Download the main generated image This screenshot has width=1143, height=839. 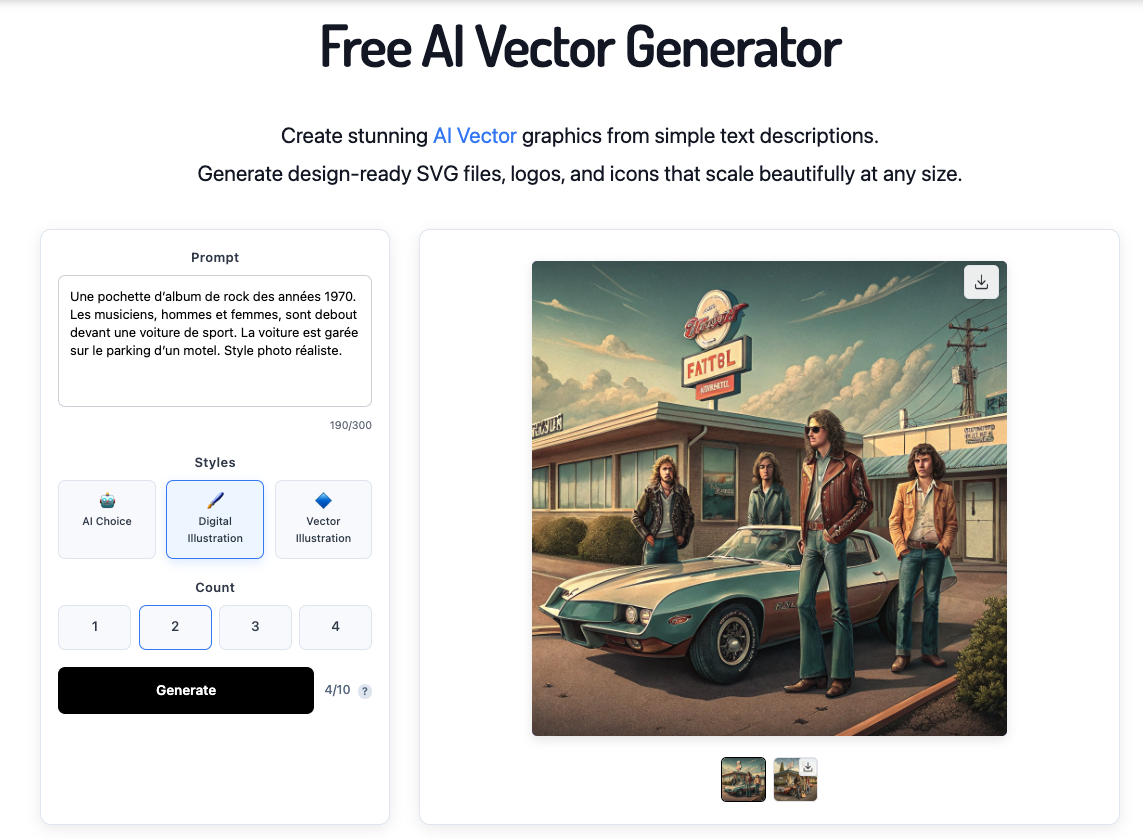tap(981, 281)
